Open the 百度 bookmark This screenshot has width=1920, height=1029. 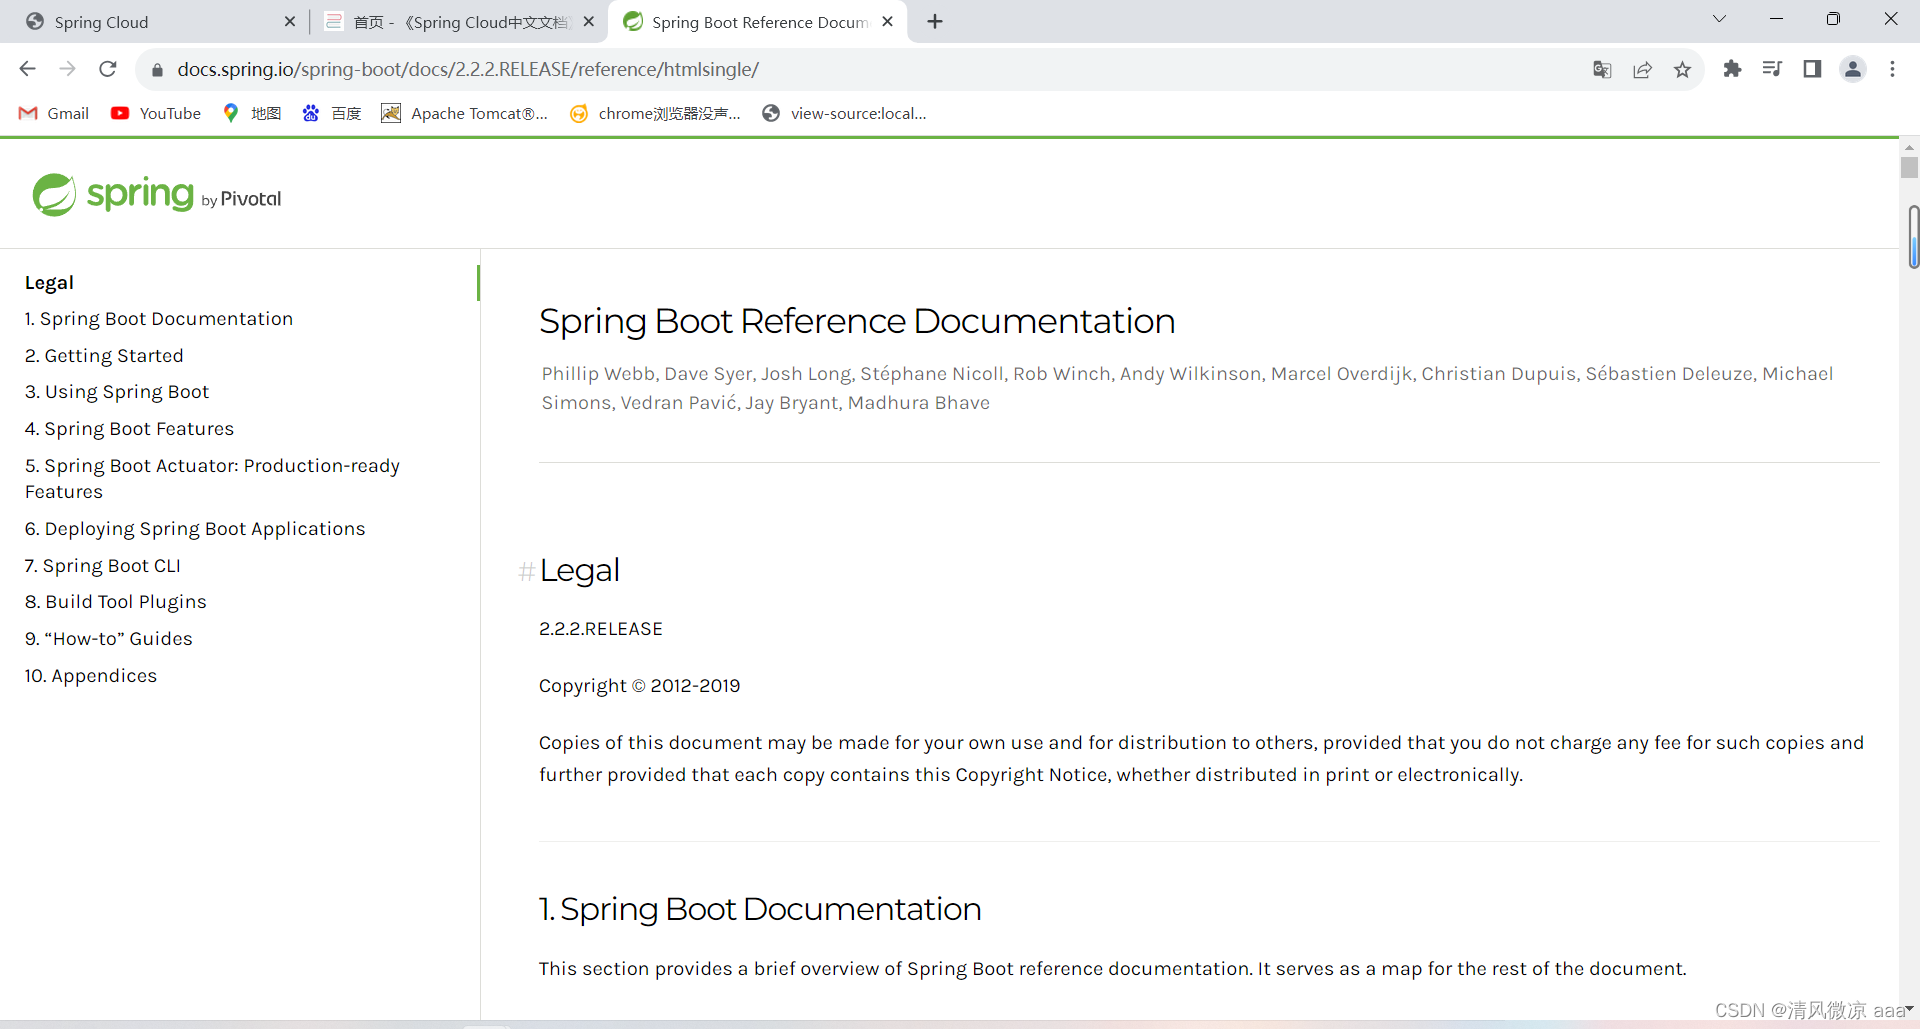332,113
